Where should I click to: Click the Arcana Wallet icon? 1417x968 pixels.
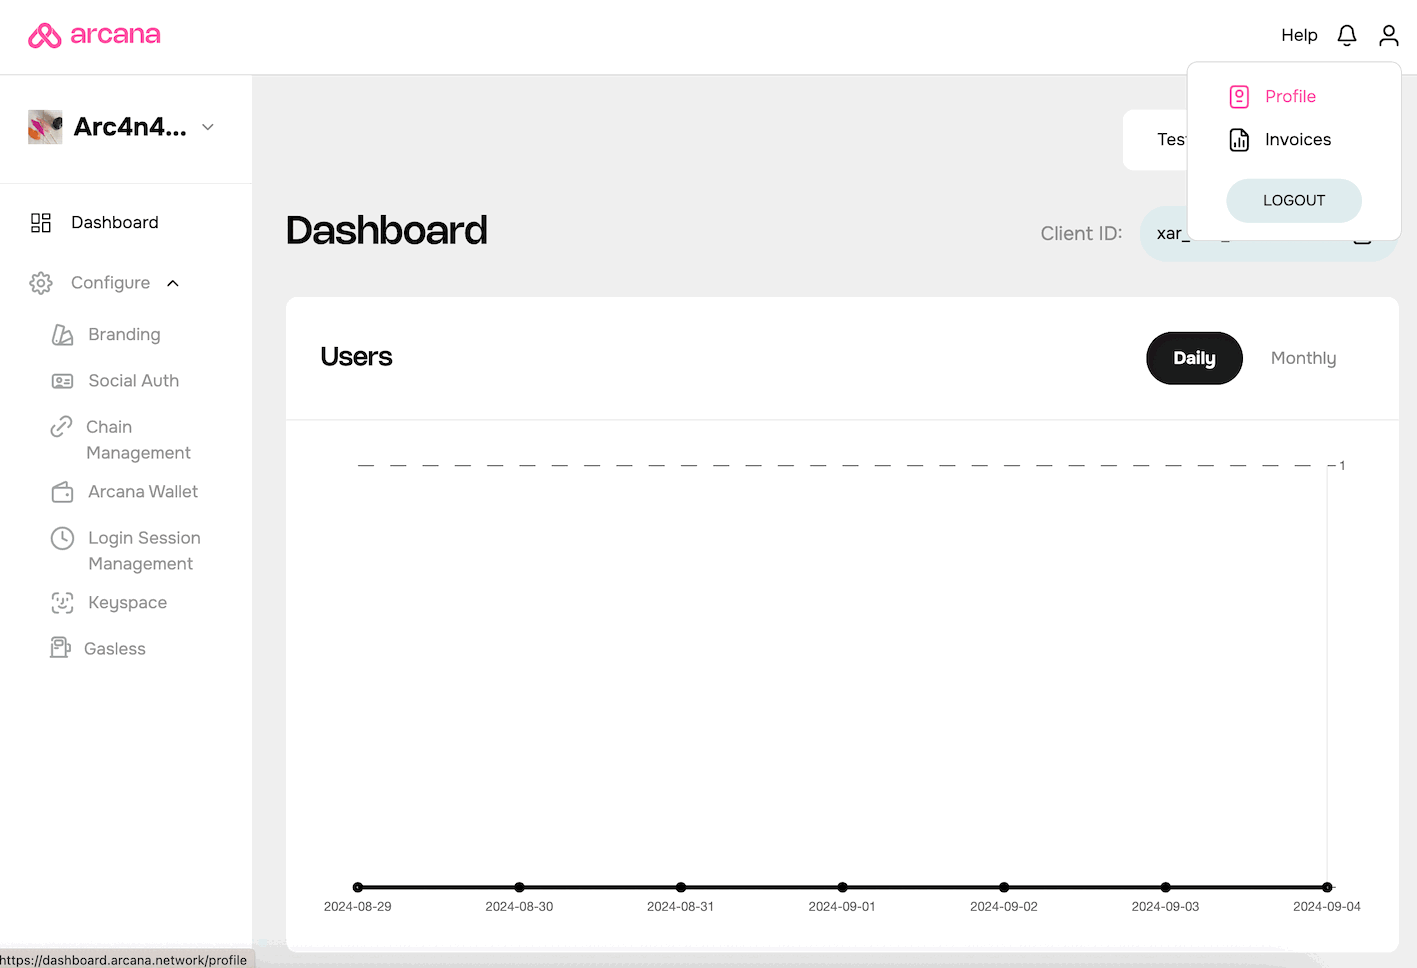(62, 492)
